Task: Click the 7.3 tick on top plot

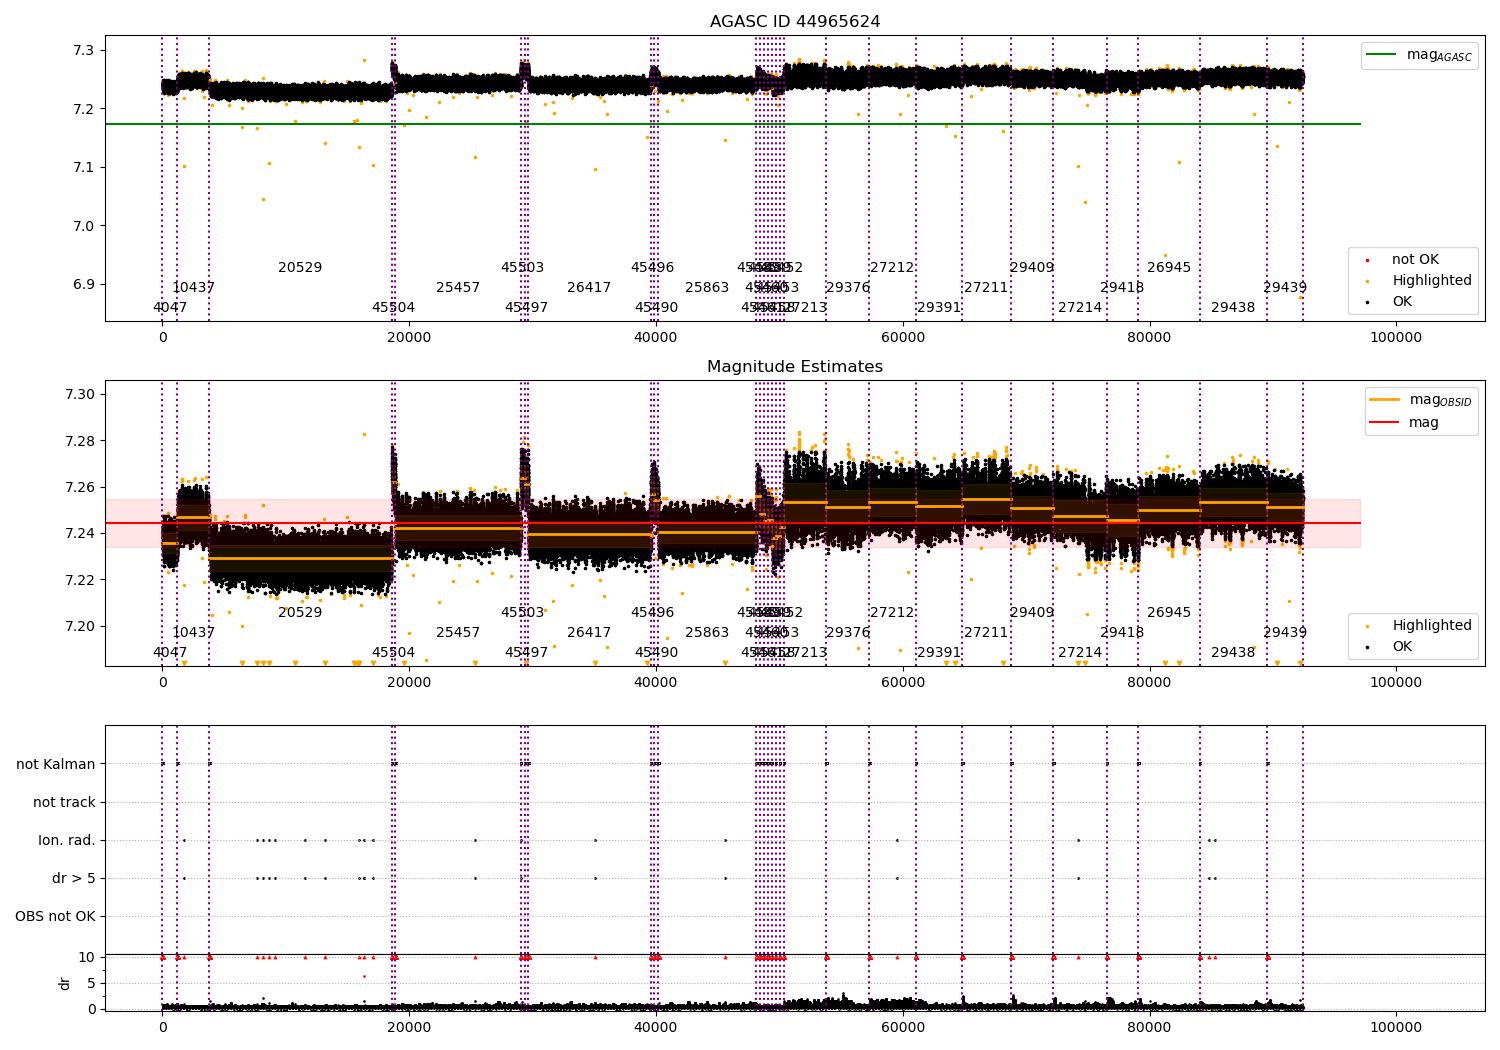Action: [x=85, y=51]
